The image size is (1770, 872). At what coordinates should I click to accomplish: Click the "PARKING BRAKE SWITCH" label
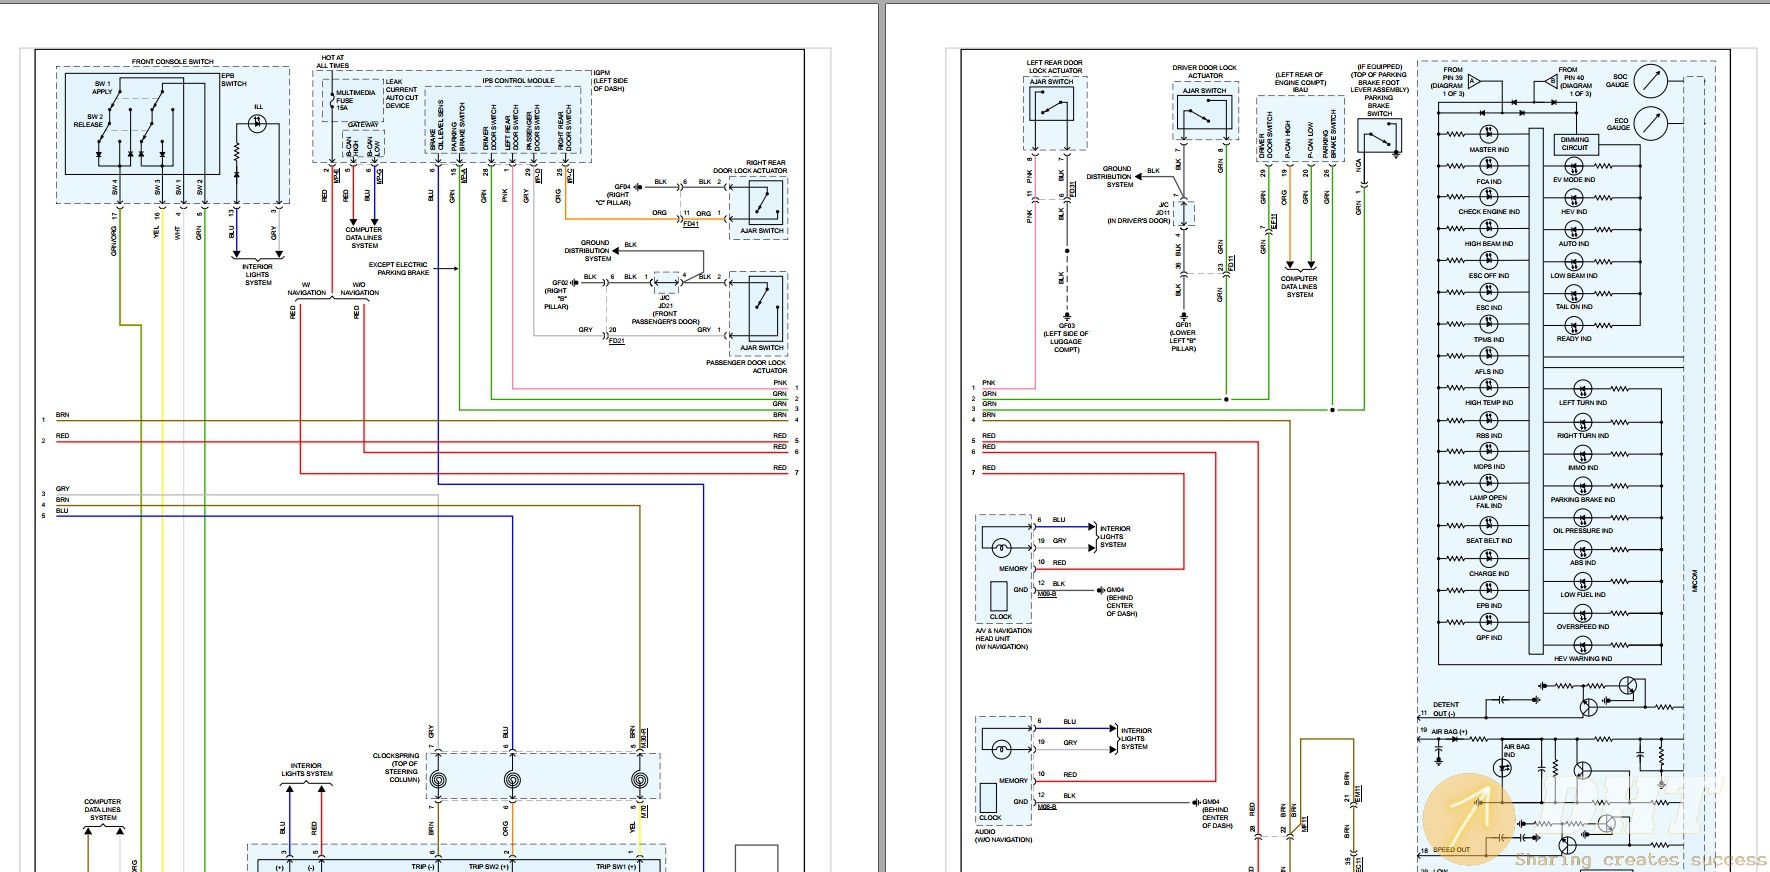coord(1379,106)
